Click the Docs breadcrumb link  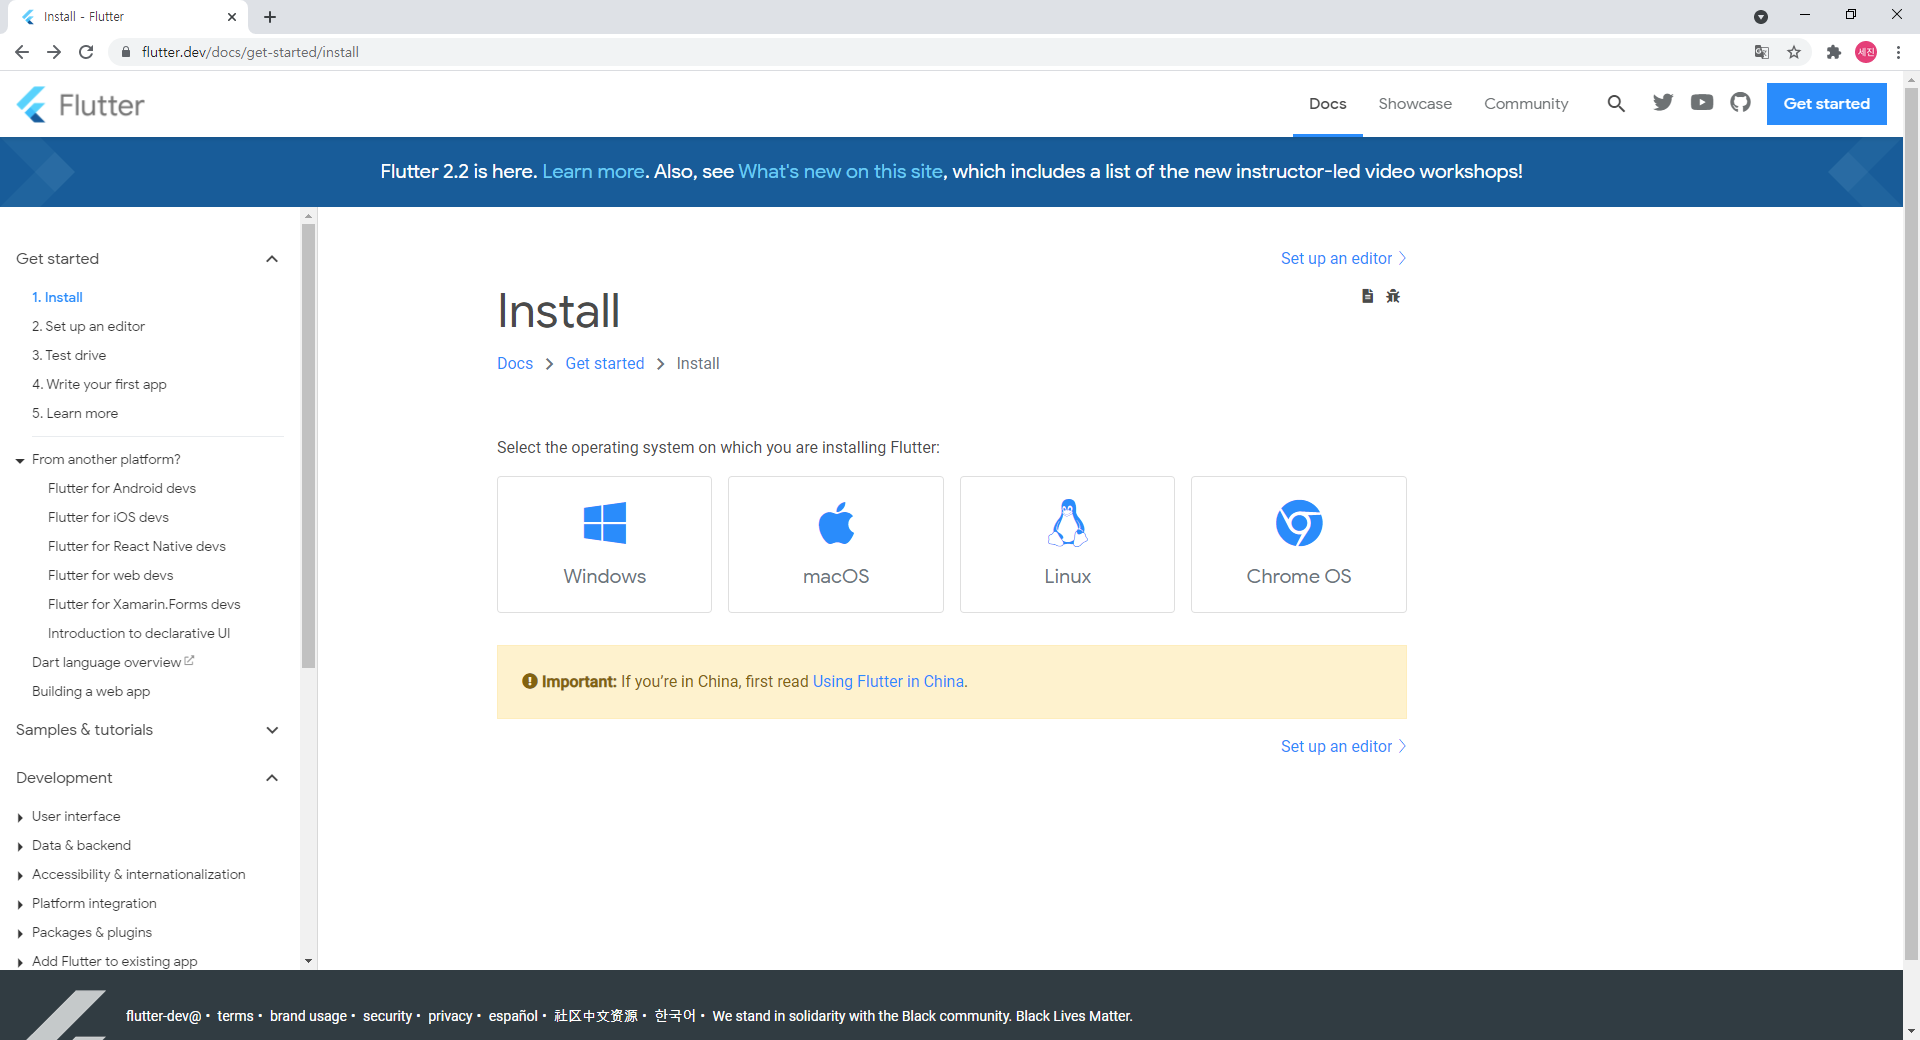(515, 363)
